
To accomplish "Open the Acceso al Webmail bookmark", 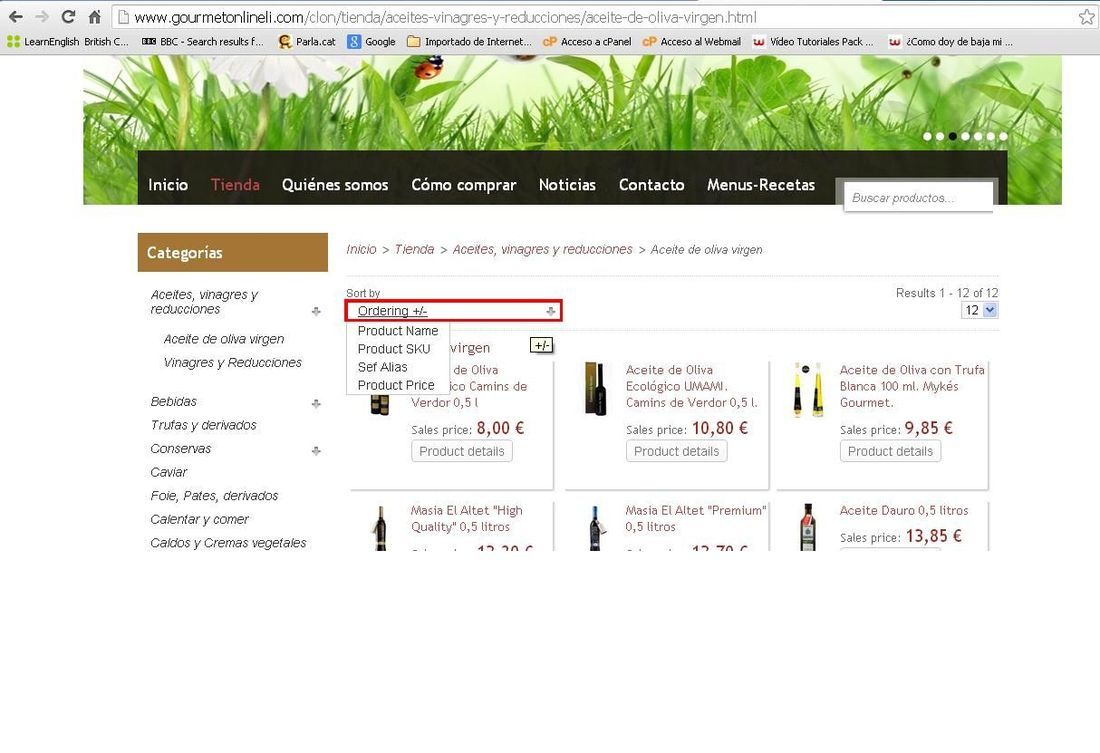I will click(x=692, y=42).
